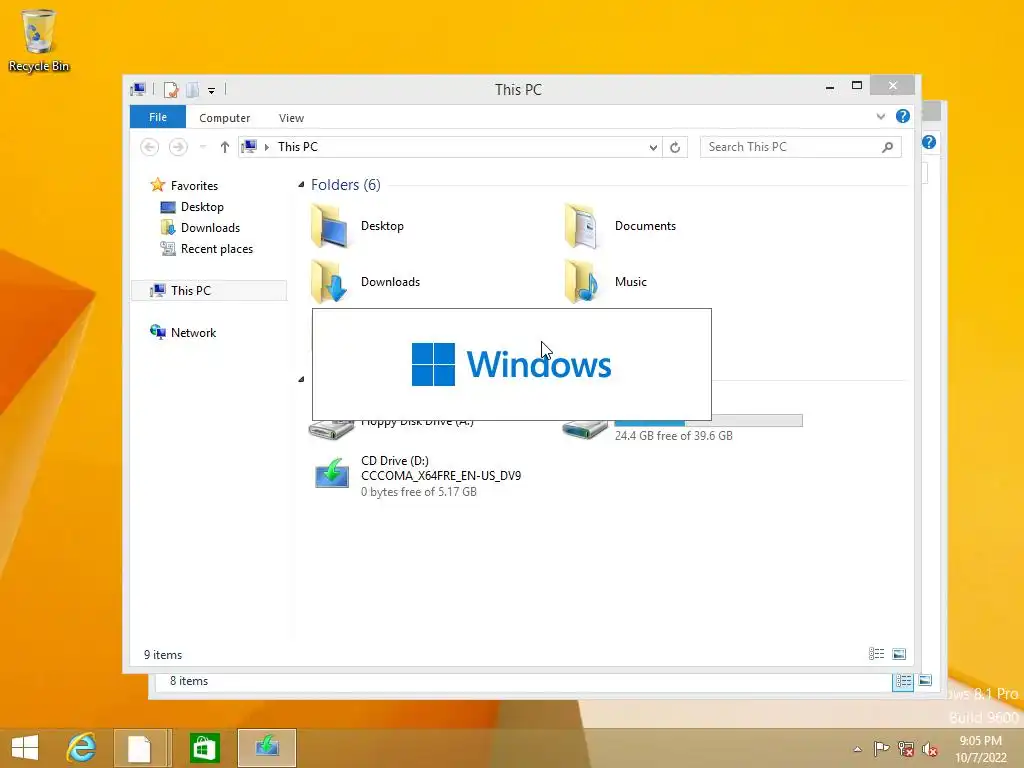Click the address bar breadcrumb chevron
The width and height of the screenshot is (1024, 768).
pos(266,147)
